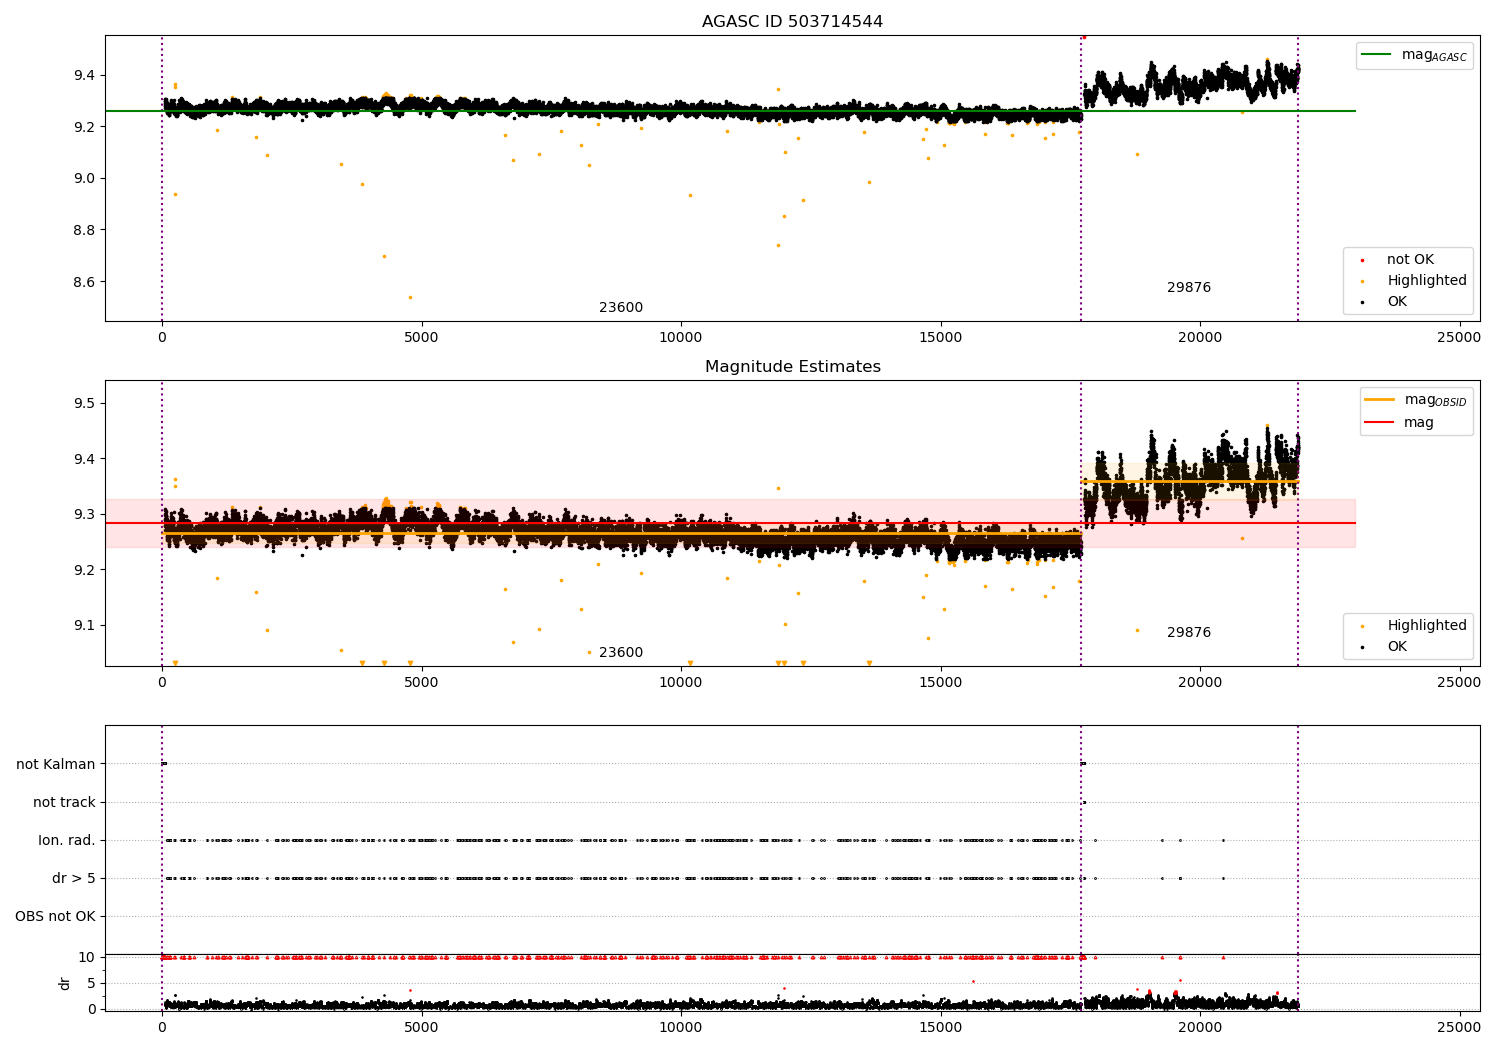This screenshot has height=1050, width=1500.
Task: Click the 'OBS not OK' axis label
Action: [55, 917]
